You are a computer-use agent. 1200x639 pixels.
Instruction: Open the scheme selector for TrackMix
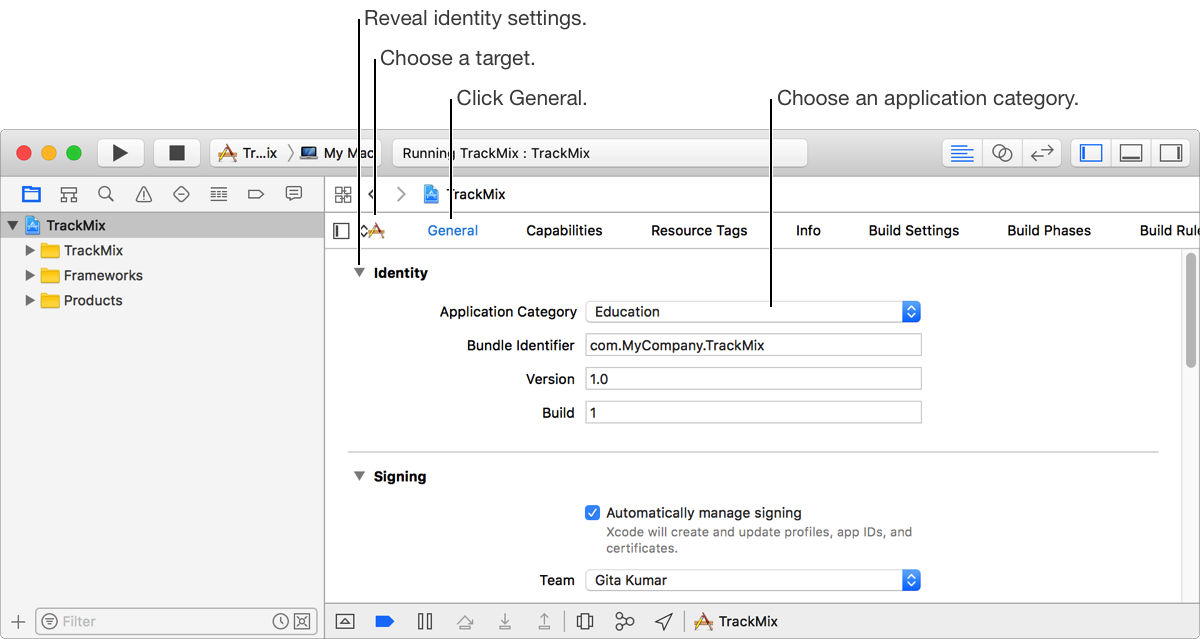248,153
